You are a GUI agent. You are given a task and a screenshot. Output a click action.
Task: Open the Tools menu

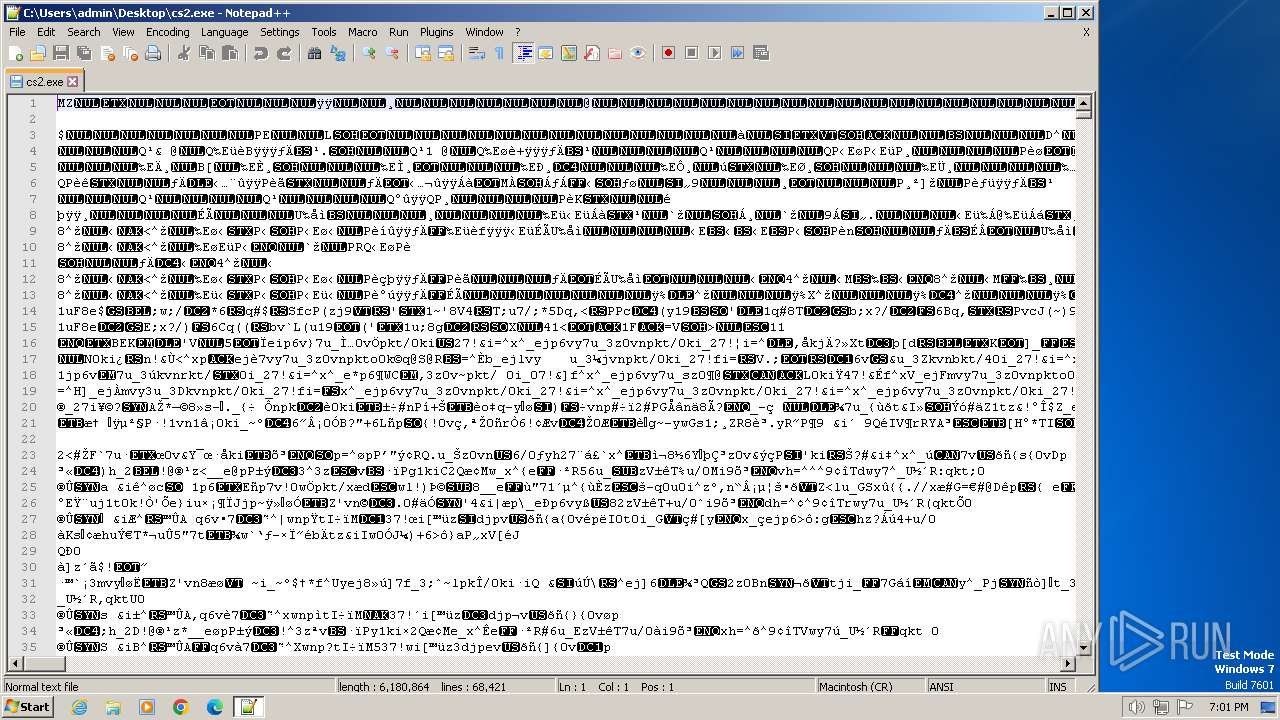324,32
